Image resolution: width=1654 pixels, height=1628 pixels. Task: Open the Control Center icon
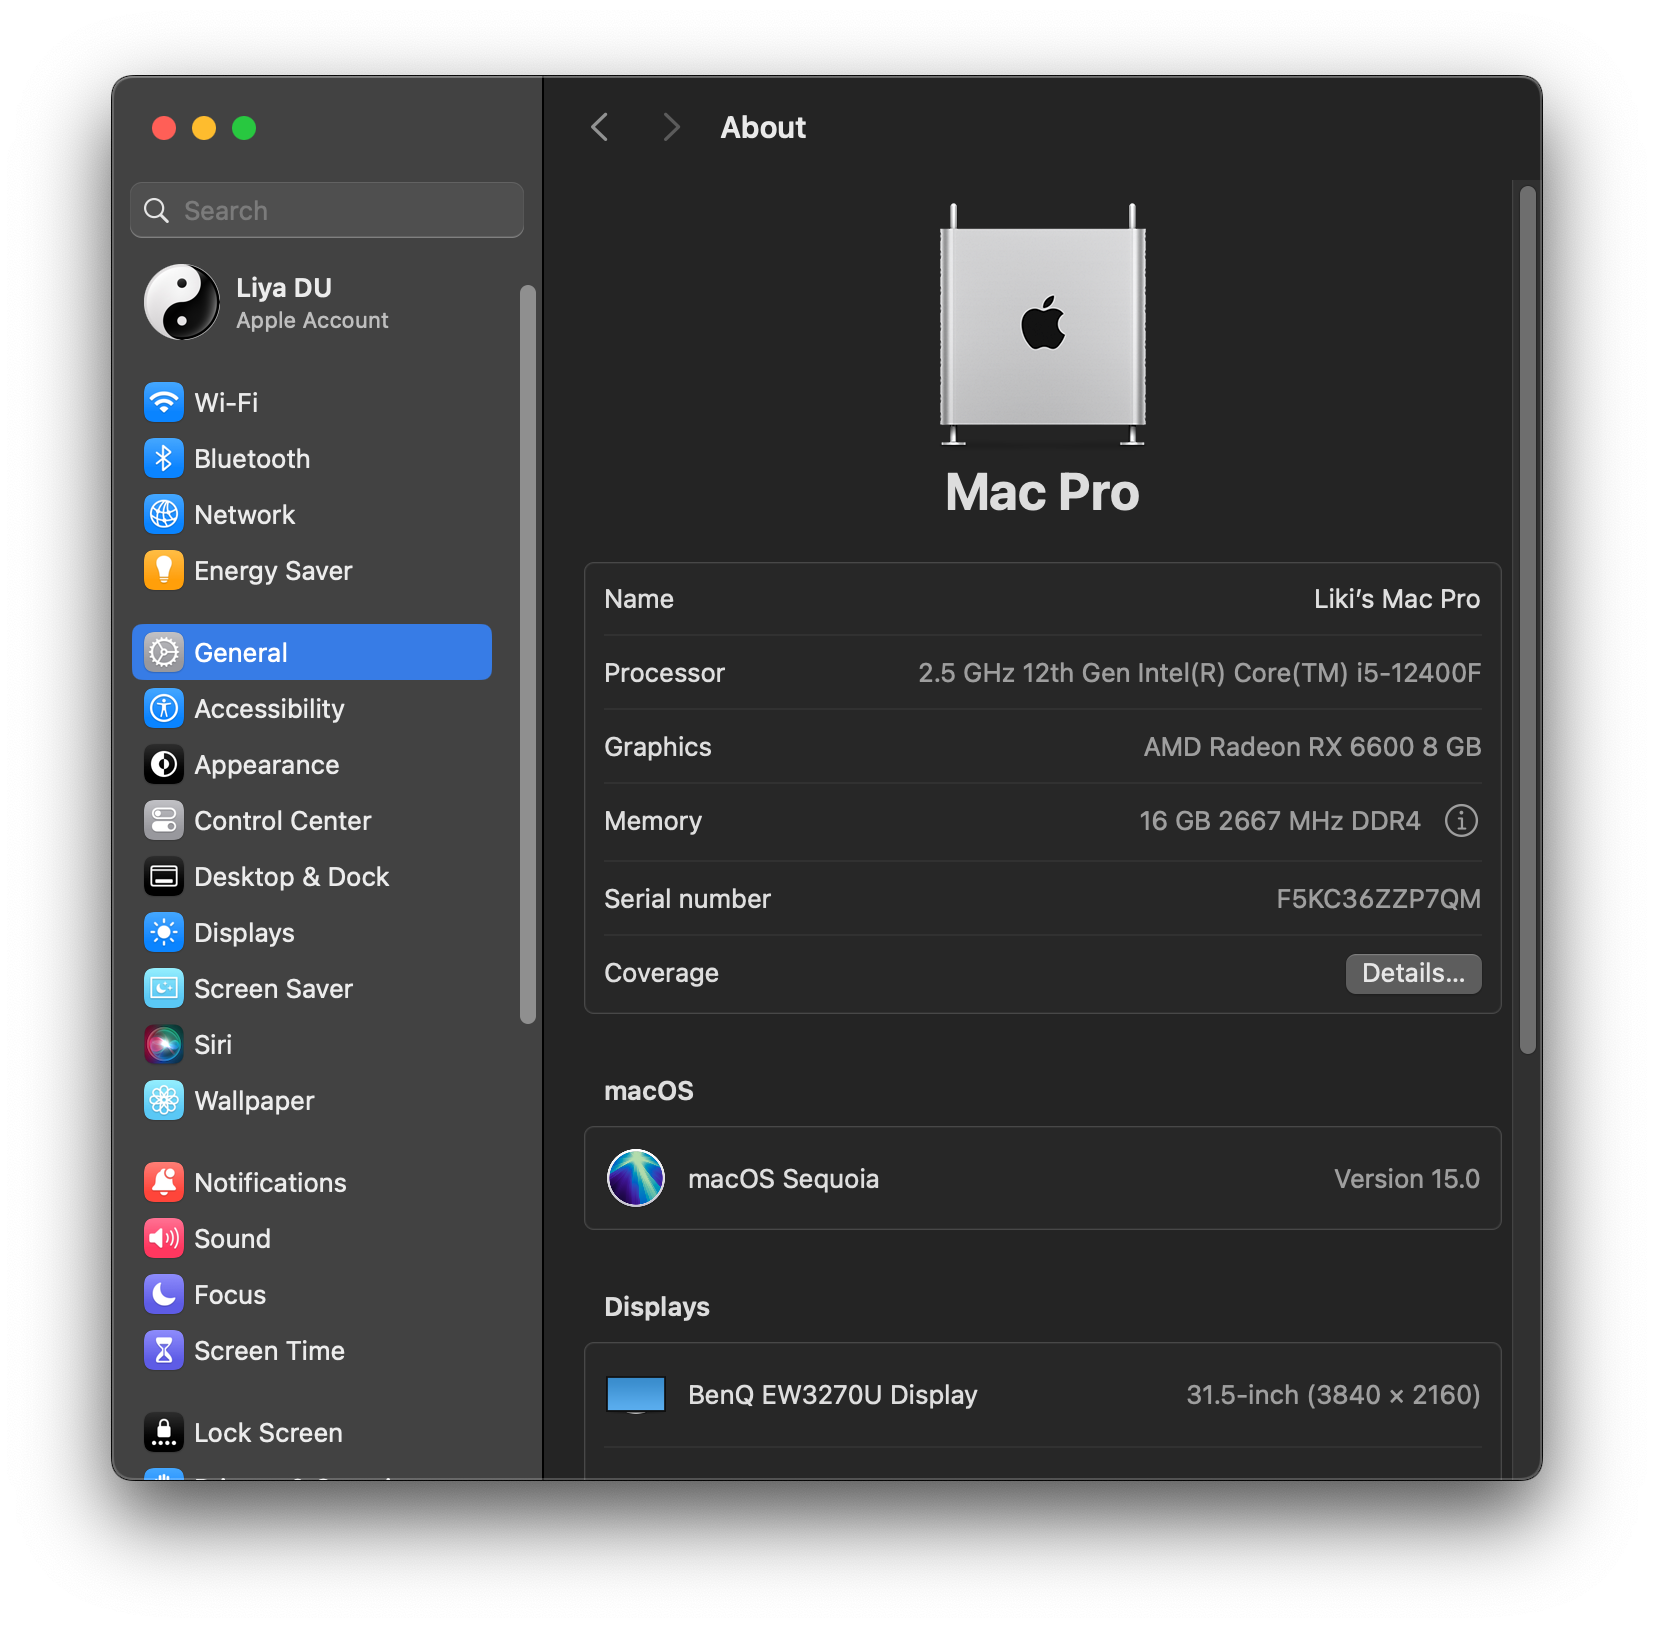click(164, 820)
